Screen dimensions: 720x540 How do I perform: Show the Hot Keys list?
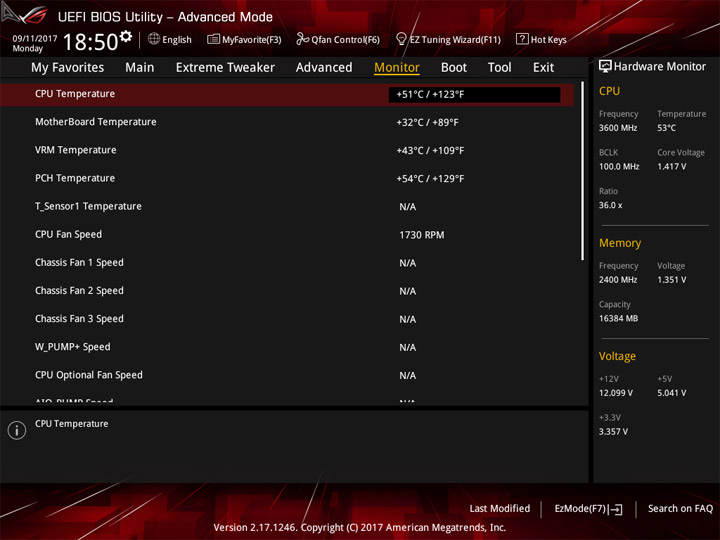pyautogui.click(x=541, y=39)
